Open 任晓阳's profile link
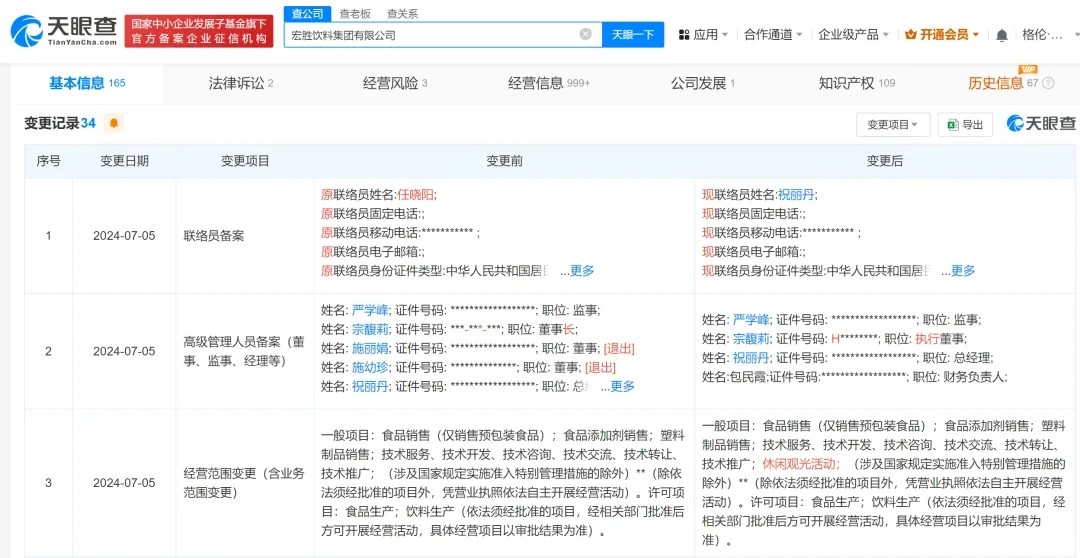This screenshot has height=558, width=1080. coord(416,195)
